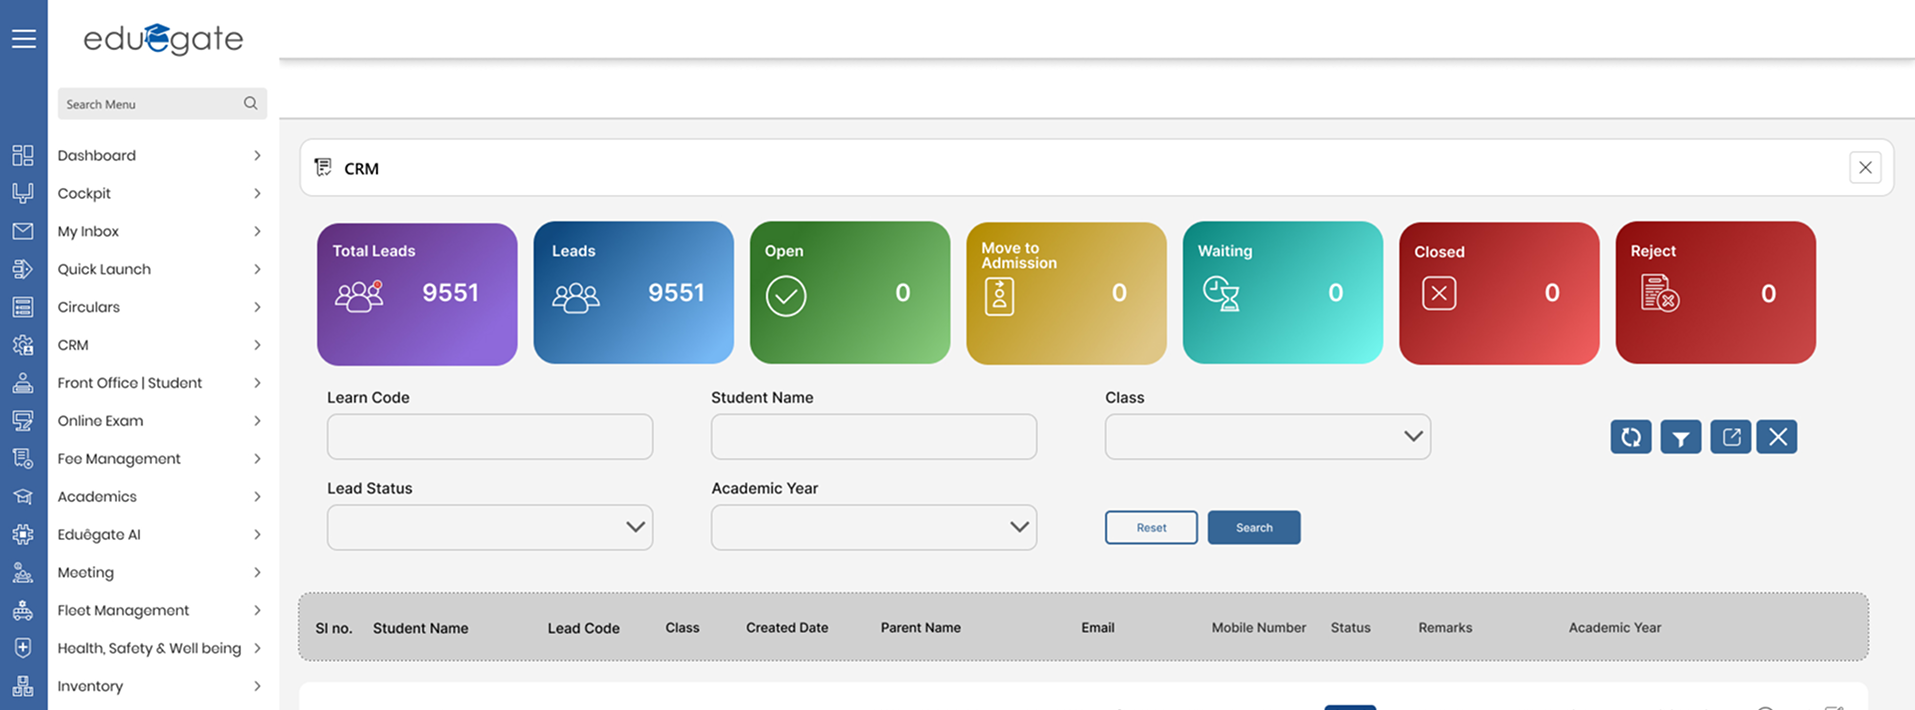The height and width of the screenshot is (710, 1915).
Task: Open the Lead Status dropdown
Action: pos(490,528)
